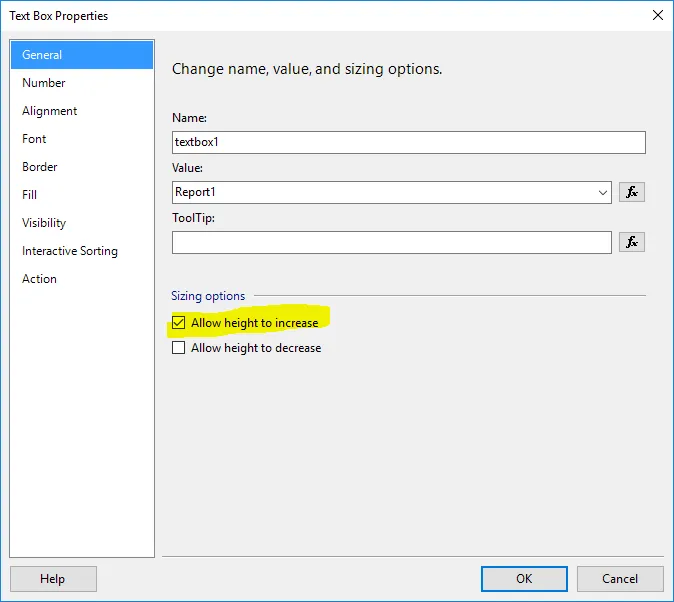Open expression editor next to Value field
Screen dimensions: 674x602
coord(631,192)
